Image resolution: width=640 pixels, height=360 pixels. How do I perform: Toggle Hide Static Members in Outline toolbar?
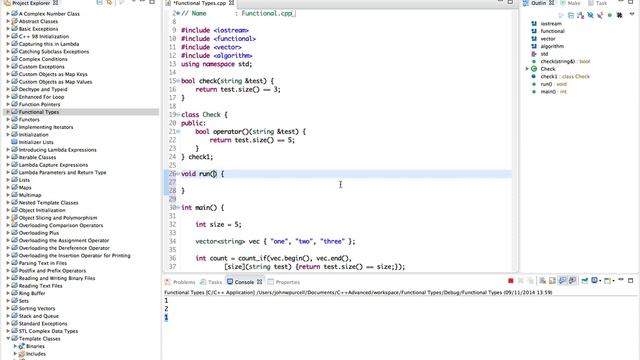pos(600,15)
